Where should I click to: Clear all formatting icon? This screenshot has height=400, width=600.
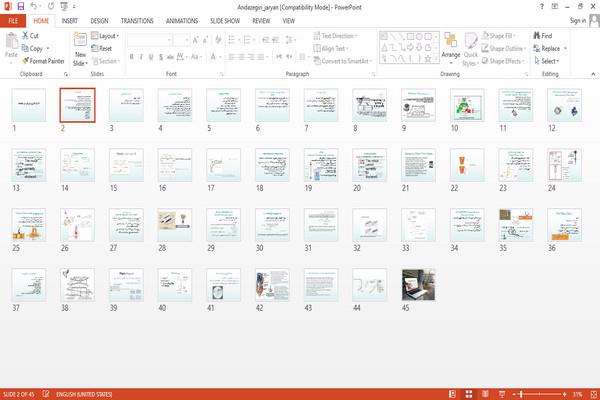point(218,40)
